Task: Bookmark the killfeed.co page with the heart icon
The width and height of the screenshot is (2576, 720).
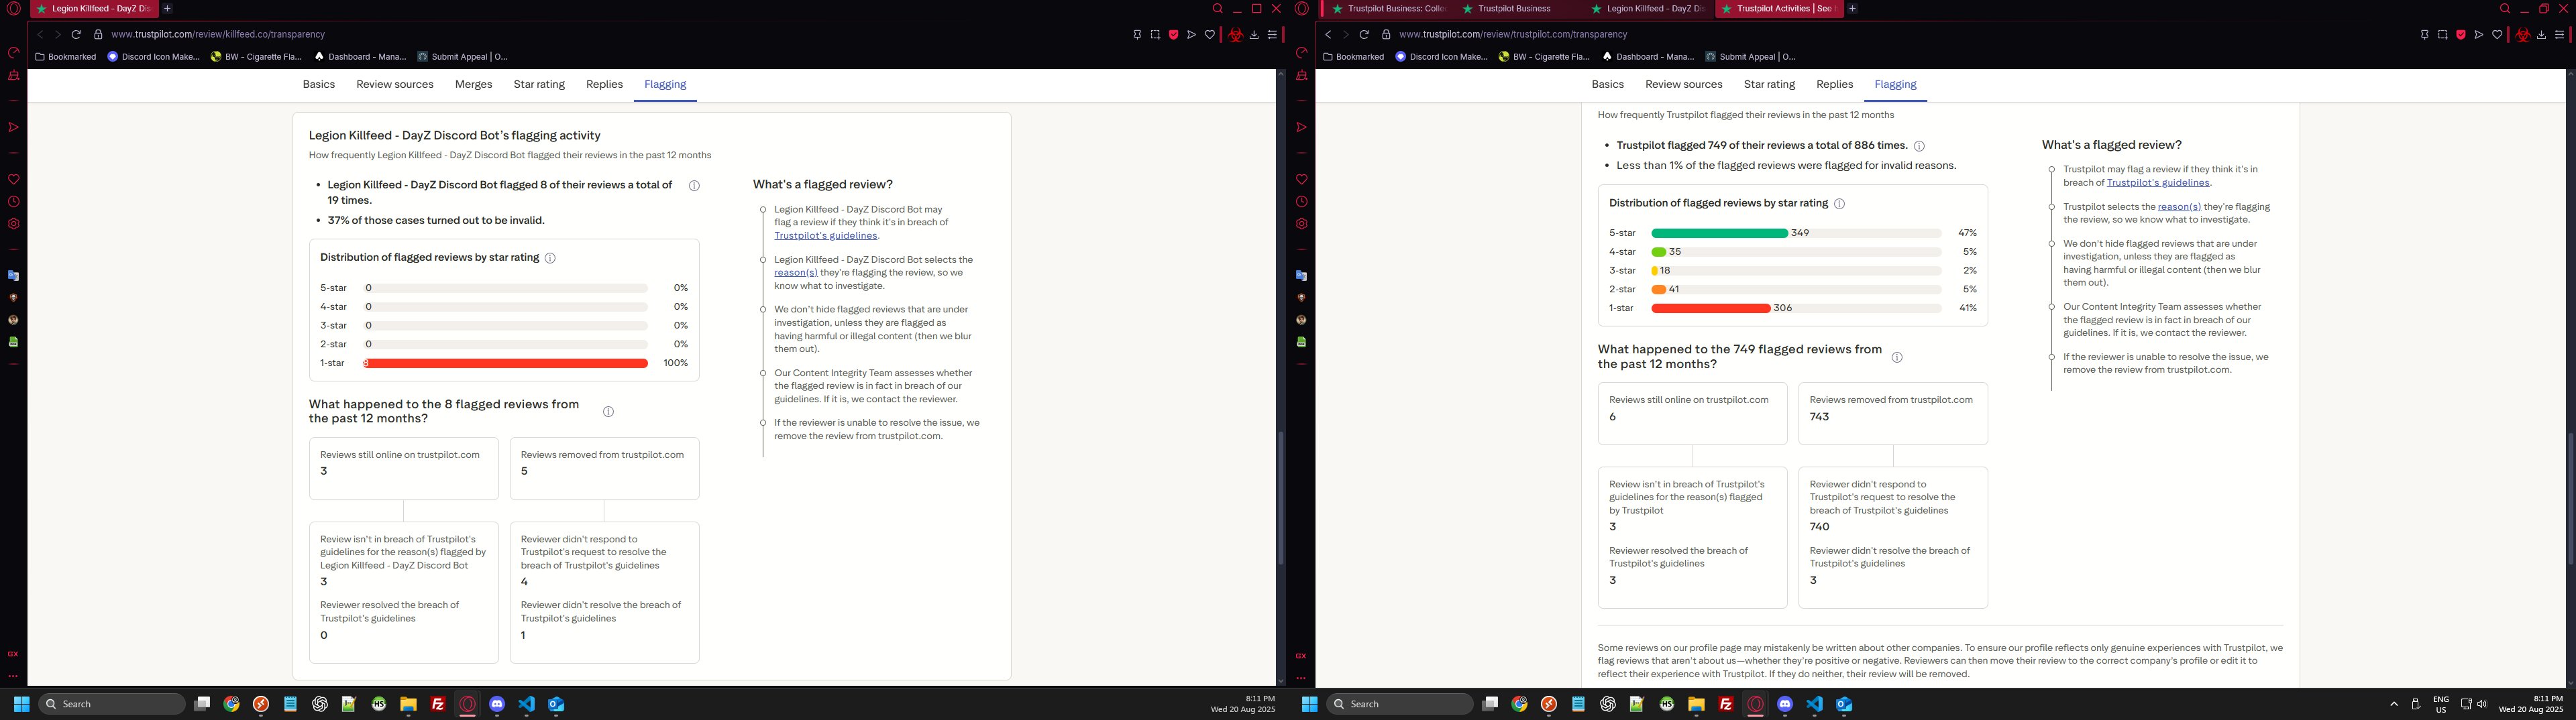Action: pos(1210,34)
